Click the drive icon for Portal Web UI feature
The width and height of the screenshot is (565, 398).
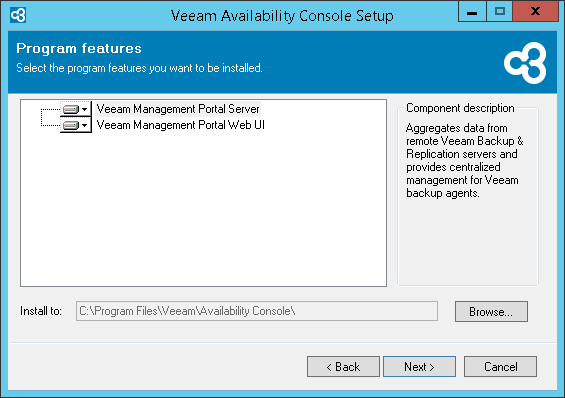click(71, 125)
